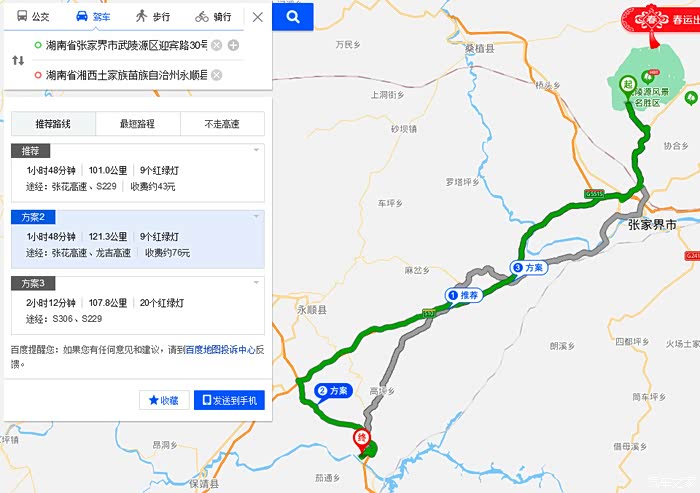This screenshot has height=493, width=700.
Task: Click the green start marker on map
Action: [628, 87]
